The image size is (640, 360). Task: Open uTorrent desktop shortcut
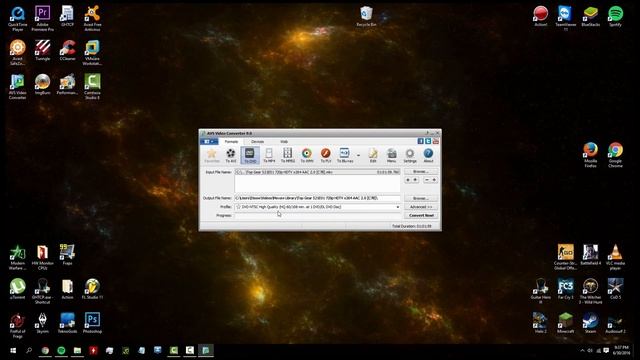click(x=18, y=289)
